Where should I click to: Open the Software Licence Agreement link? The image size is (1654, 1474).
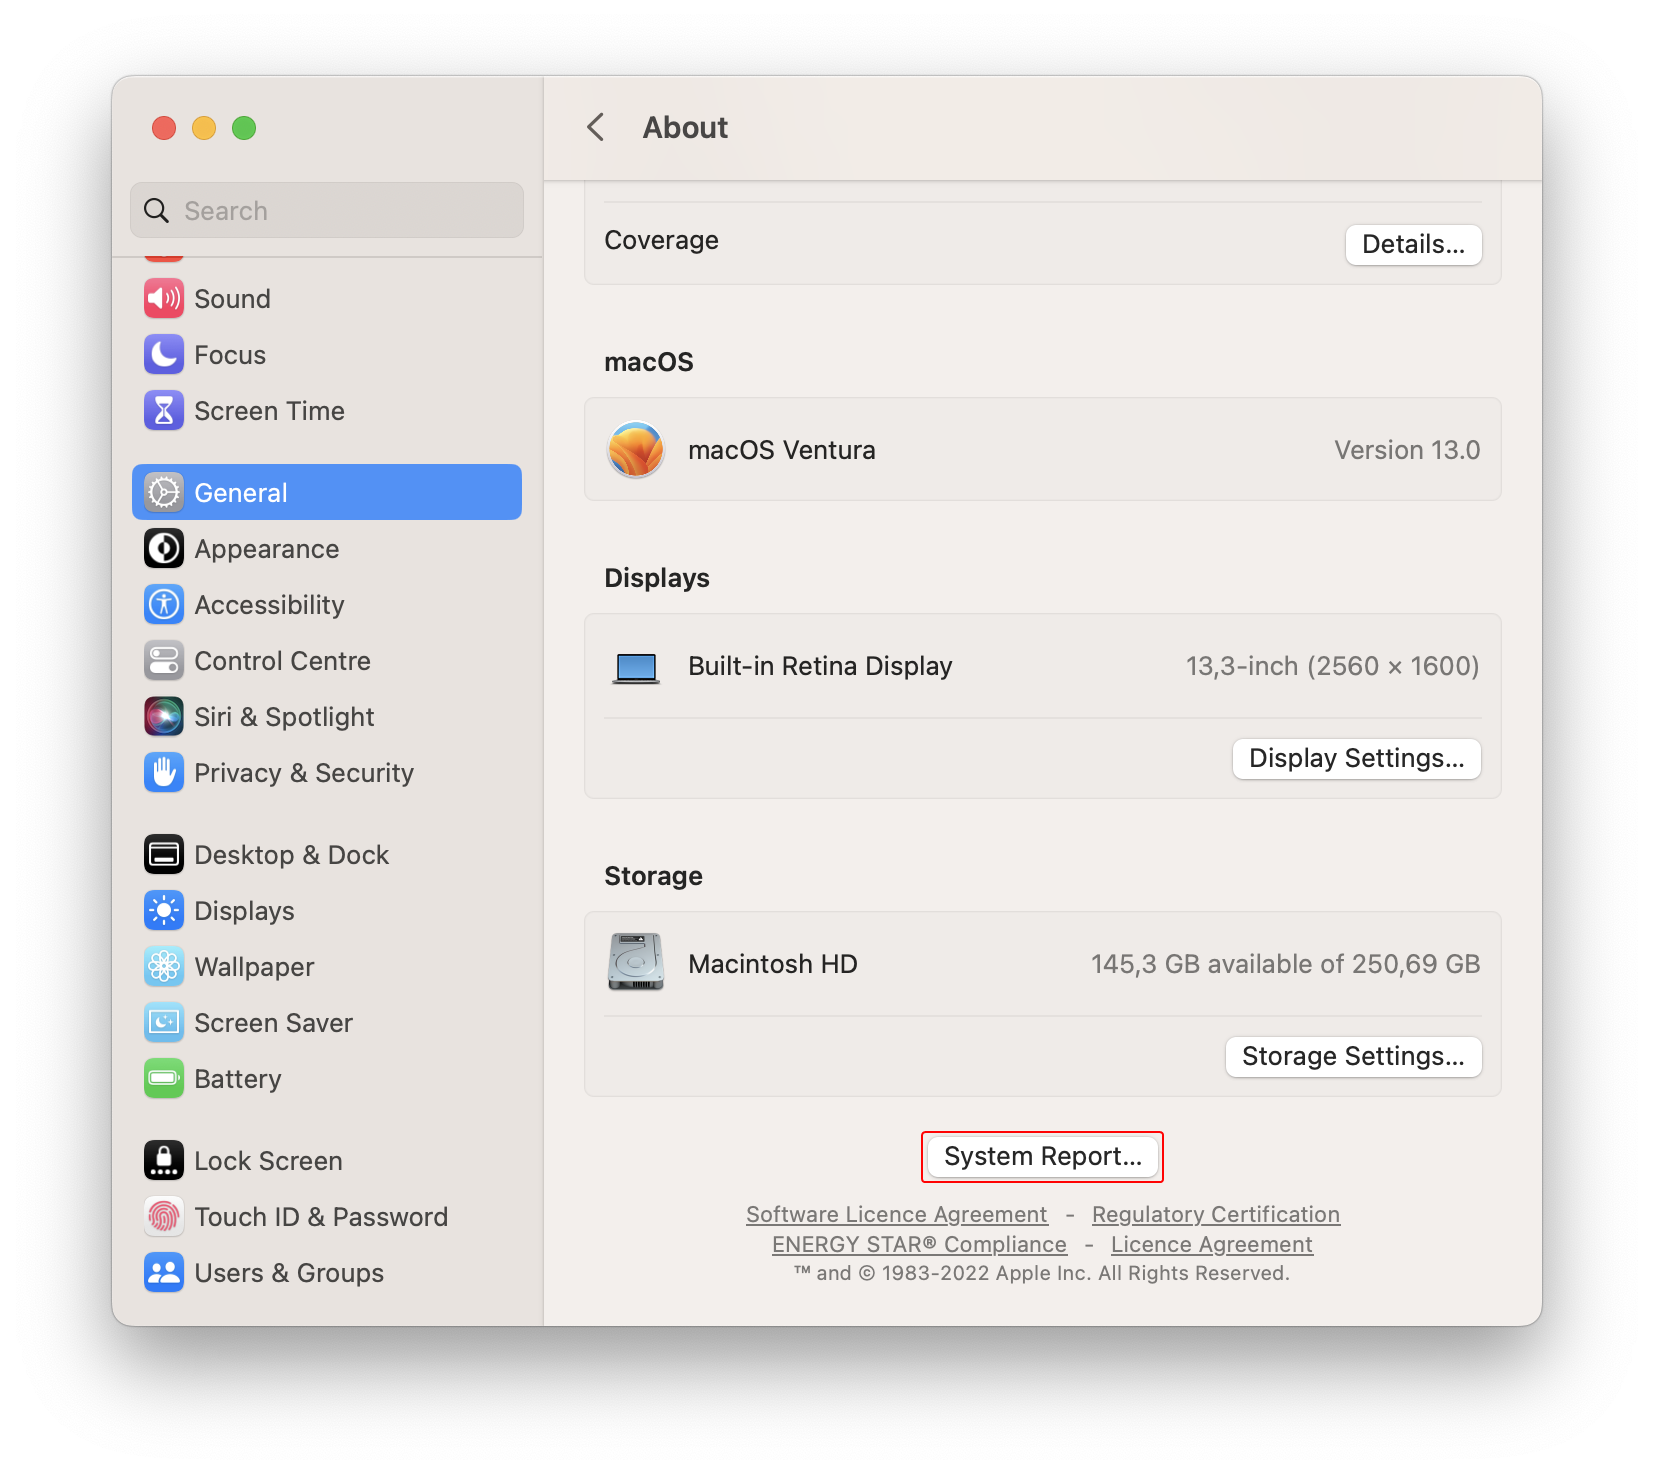[x=896, y=1213]
